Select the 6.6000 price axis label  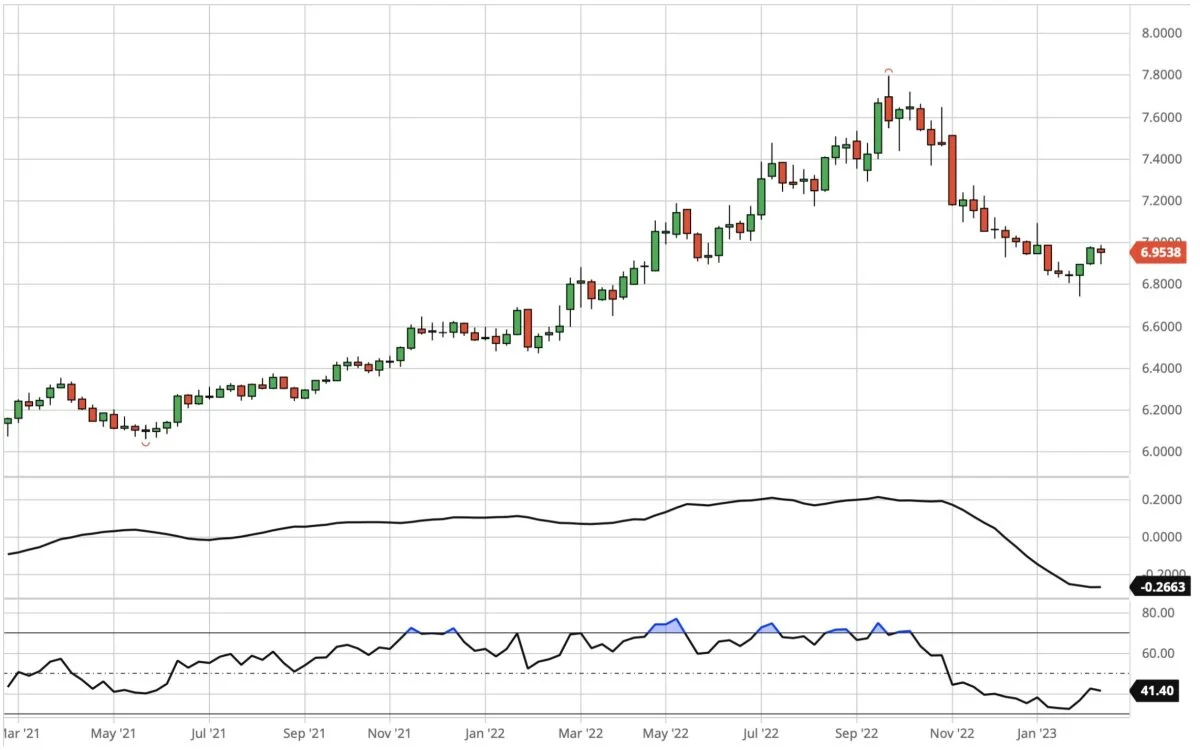click(x=1160, y=327)
